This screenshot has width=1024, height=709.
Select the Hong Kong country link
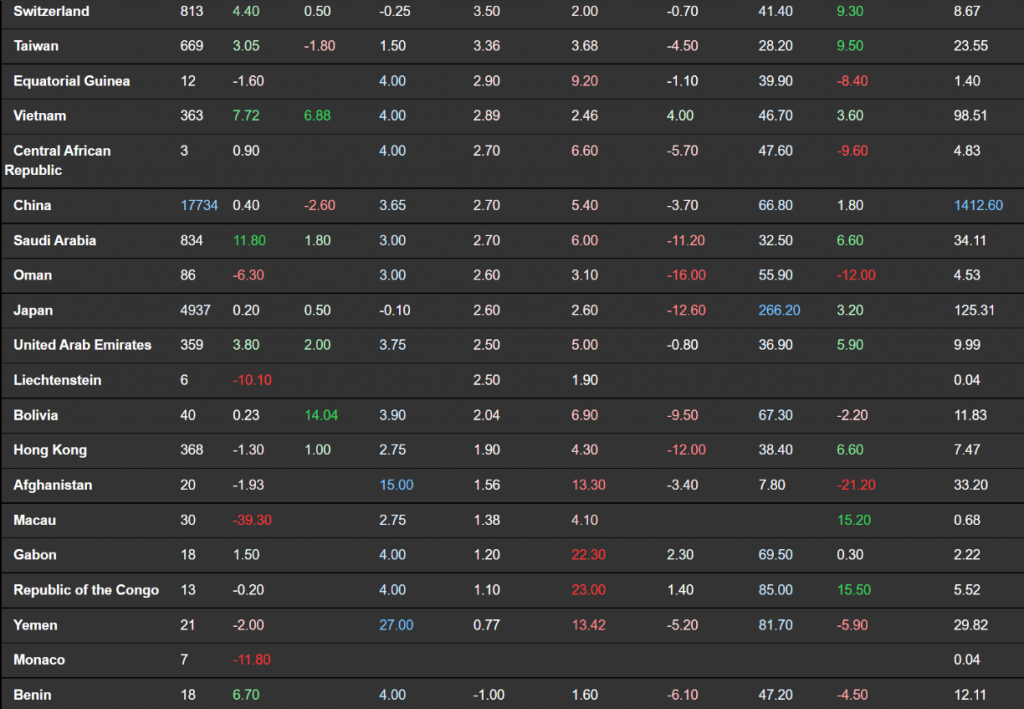(50, 450)
